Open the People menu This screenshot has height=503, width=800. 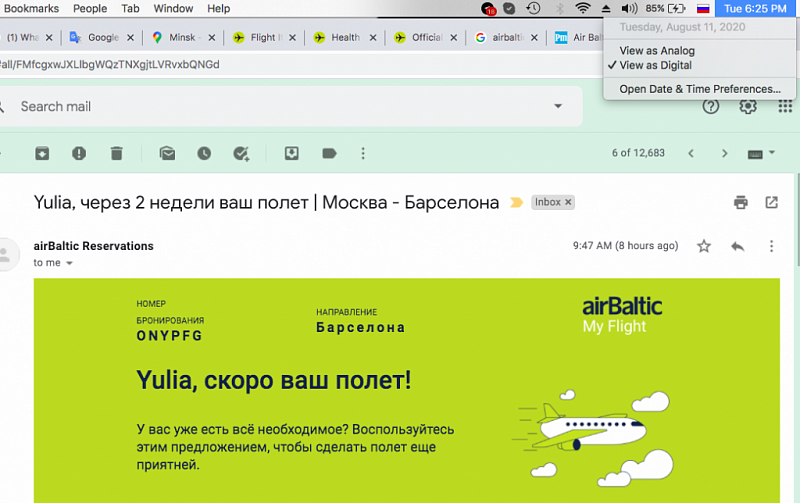[90, 9]
